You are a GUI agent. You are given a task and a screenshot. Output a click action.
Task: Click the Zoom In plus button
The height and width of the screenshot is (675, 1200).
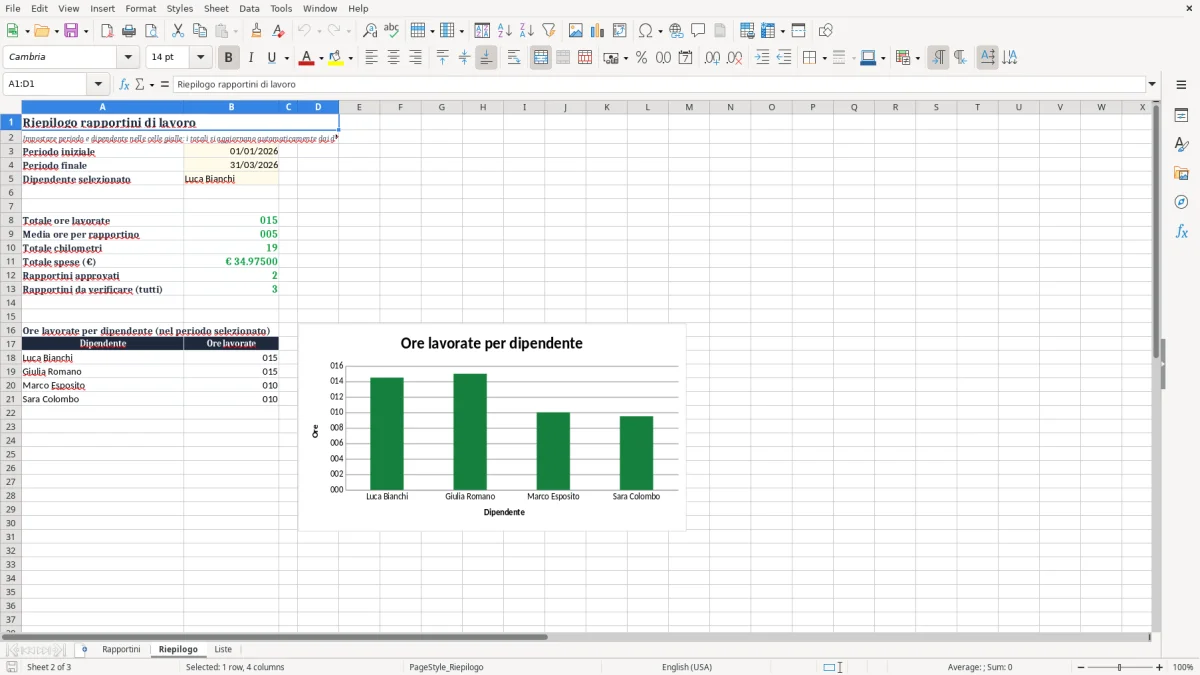pos(1160,667)
